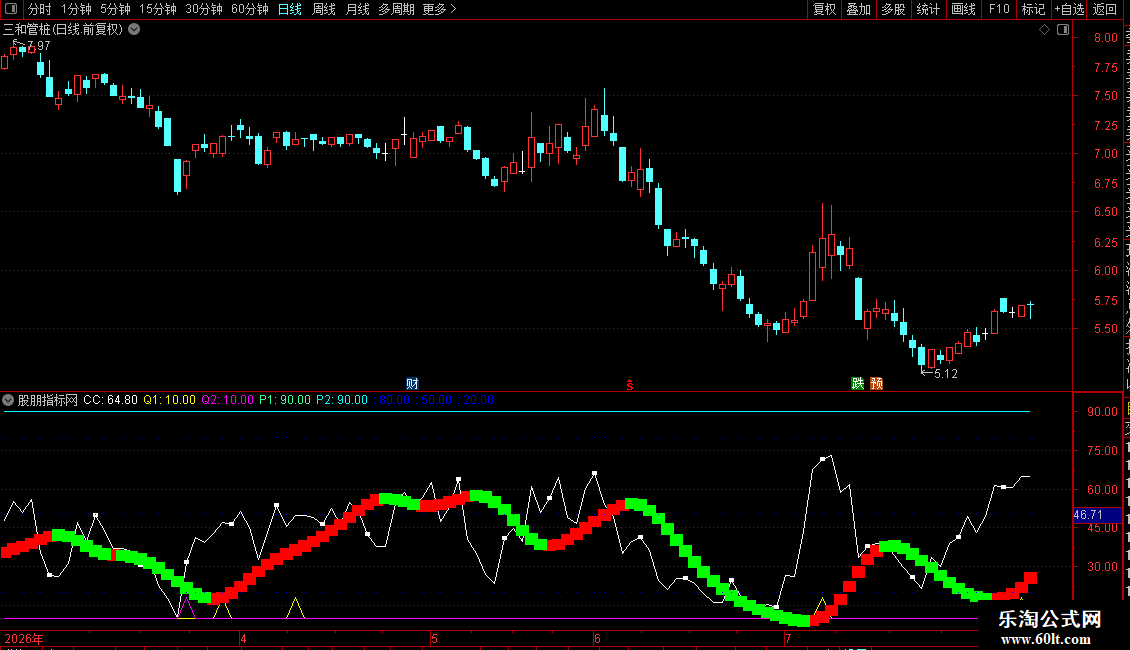Click the Q2: 10.00 indicator label
This screenshot has height=650, width=1130.
[228, 400]
